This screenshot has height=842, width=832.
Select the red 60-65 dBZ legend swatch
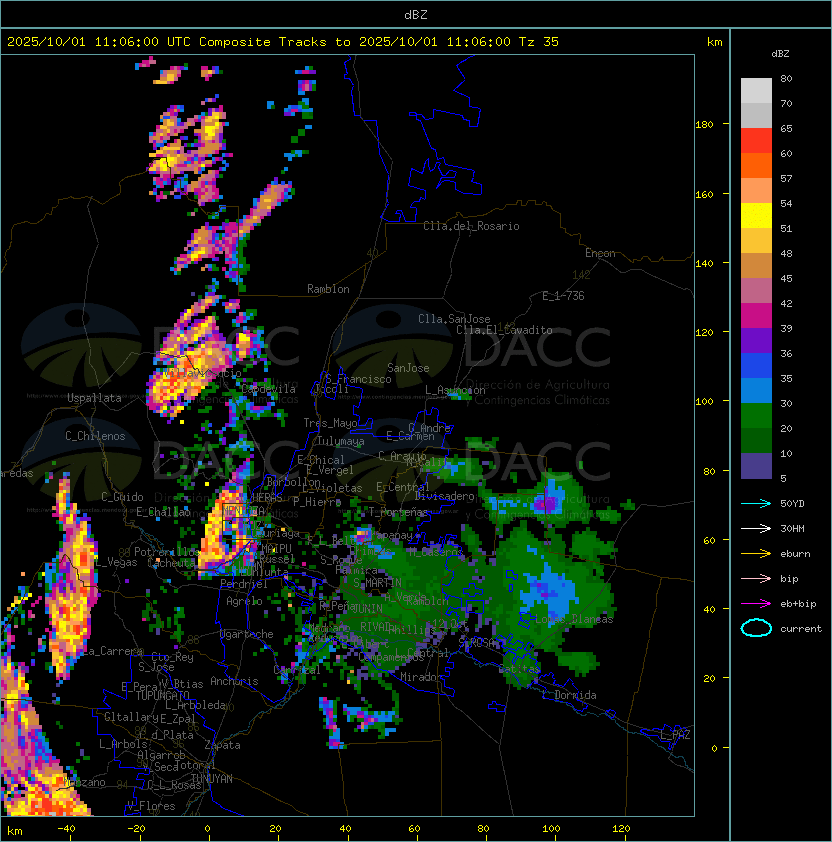[756, 141]
